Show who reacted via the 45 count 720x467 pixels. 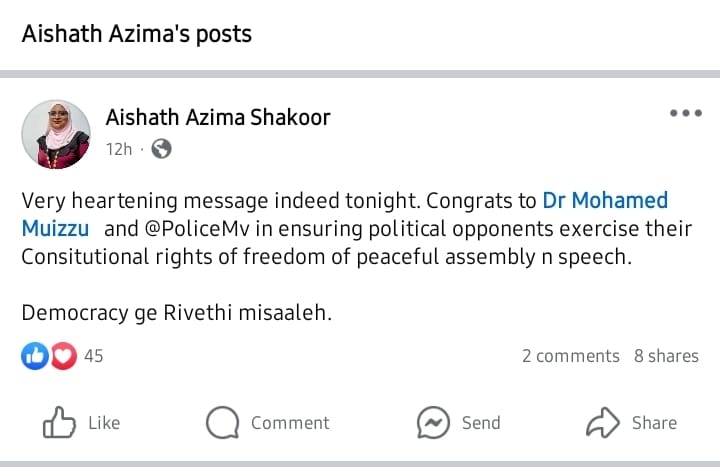[x=94, y=356]
